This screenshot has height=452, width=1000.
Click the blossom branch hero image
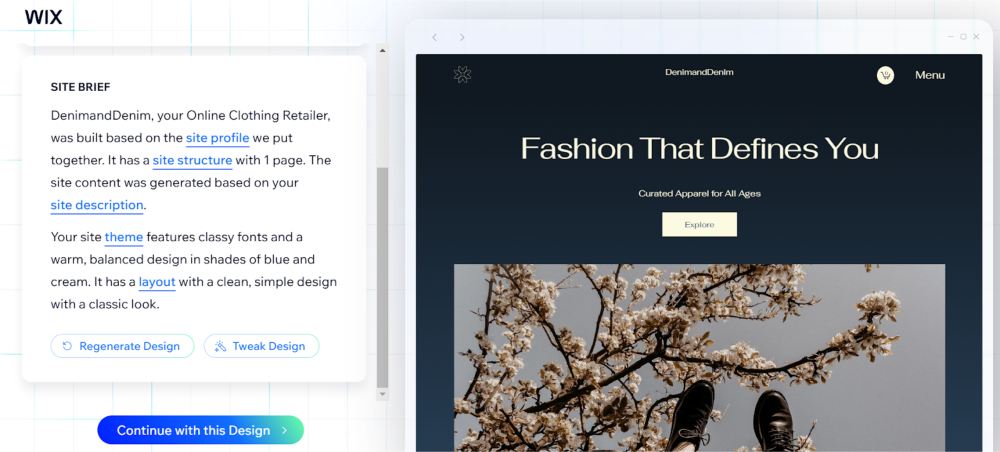(699, 358)
